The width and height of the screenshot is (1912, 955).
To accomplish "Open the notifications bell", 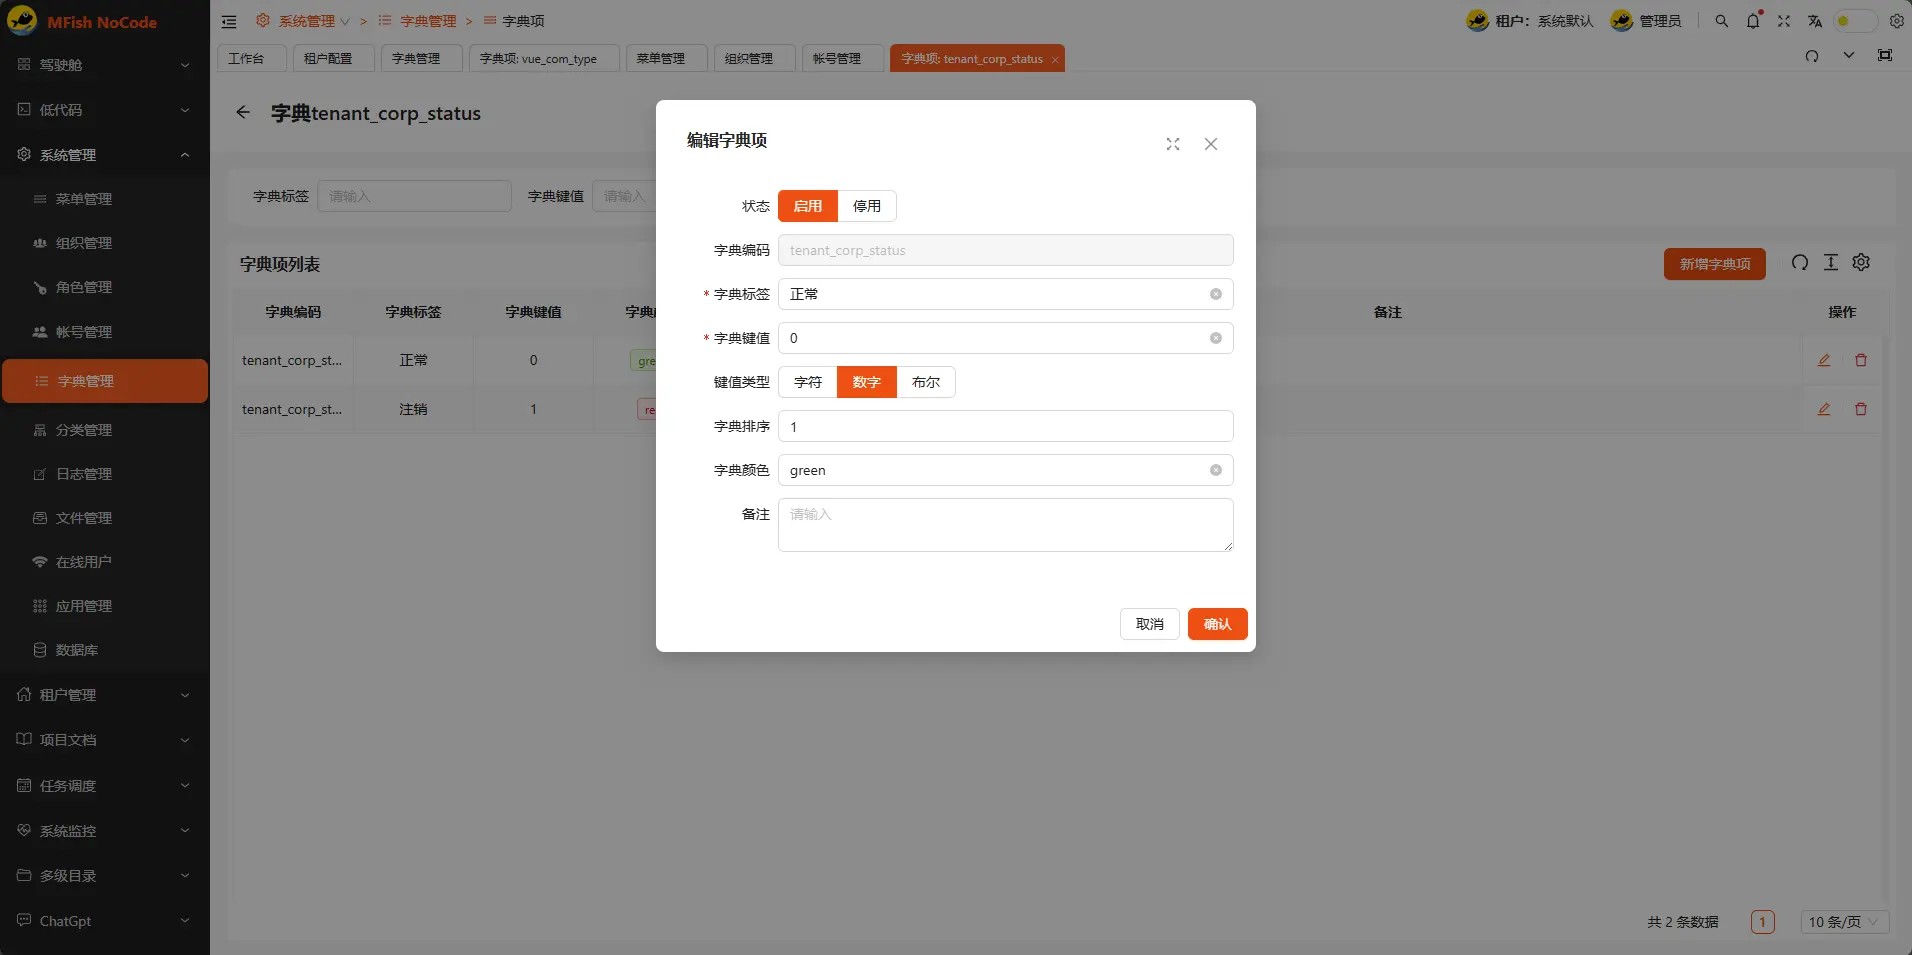I will tap(1752, 21).
